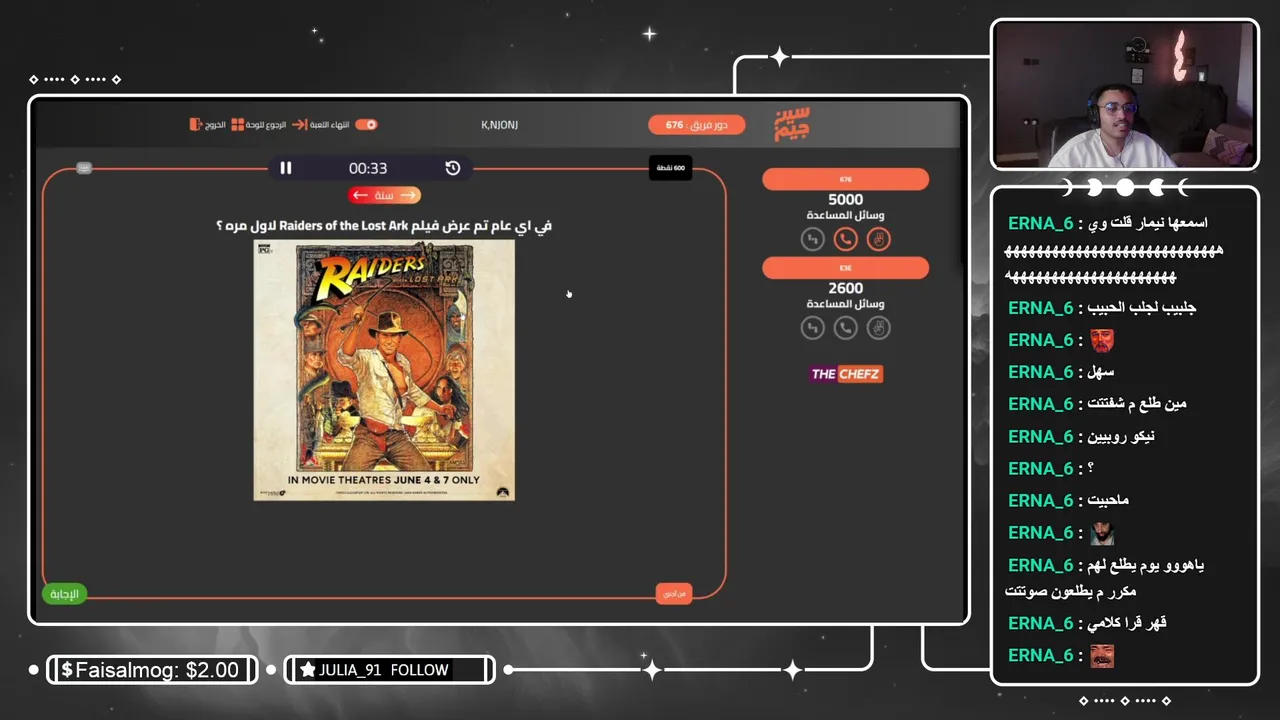Click the THE CHEFZ sponsor logo

tap(845, 374)
